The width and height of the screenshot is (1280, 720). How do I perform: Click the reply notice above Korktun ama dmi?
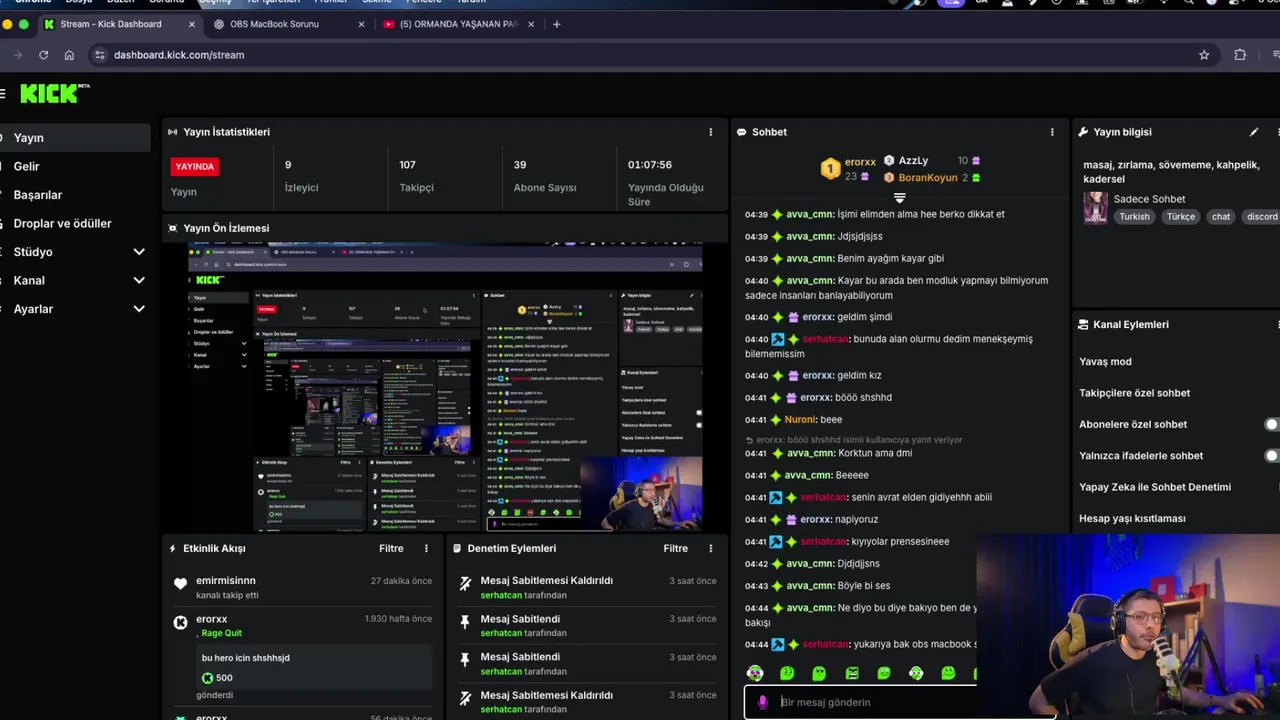(x=854, y=440)
